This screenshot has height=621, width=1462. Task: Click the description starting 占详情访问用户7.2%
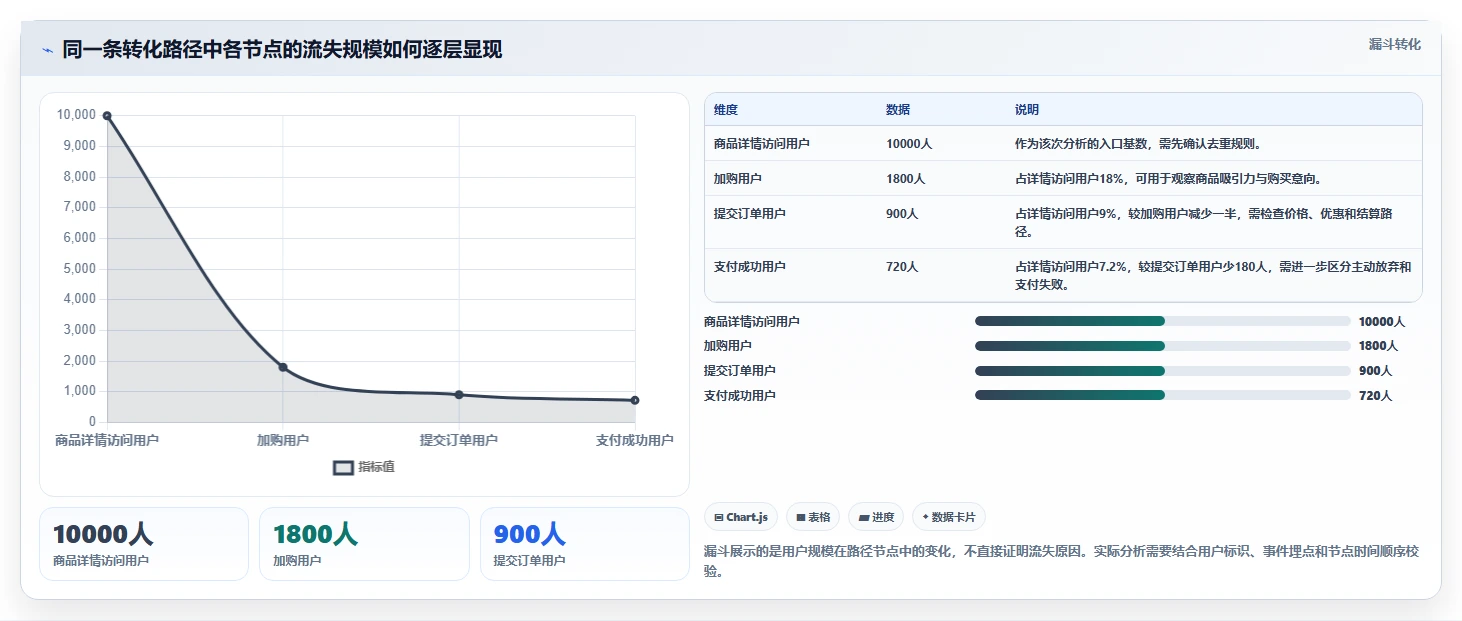1213,276
